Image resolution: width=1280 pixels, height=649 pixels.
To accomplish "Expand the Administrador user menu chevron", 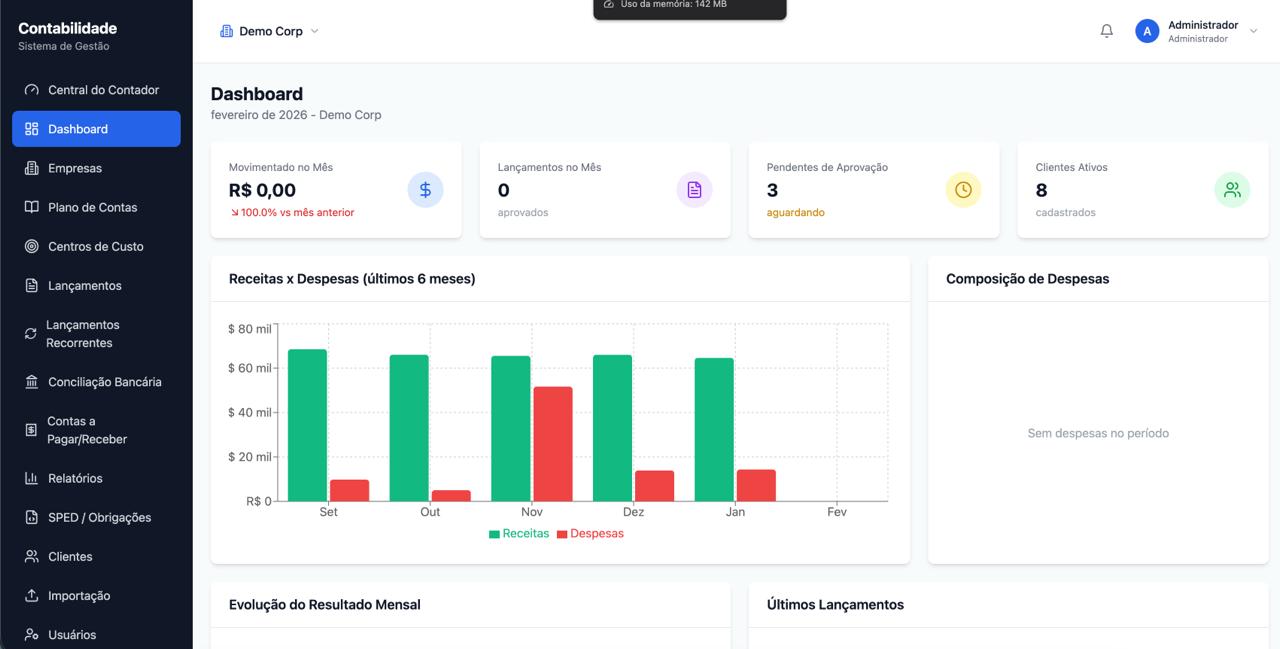I will point(1253,31).
